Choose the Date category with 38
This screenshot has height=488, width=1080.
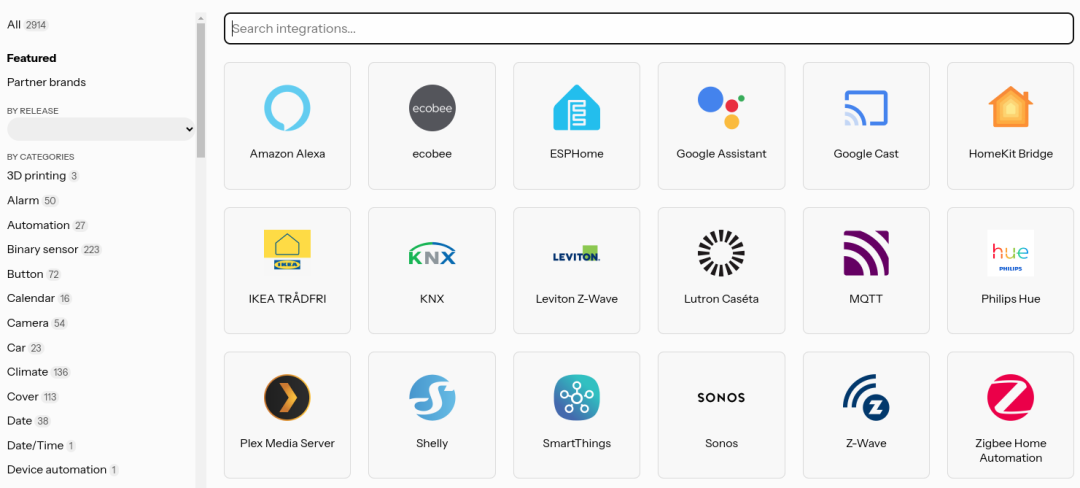[x=29, y=421]
